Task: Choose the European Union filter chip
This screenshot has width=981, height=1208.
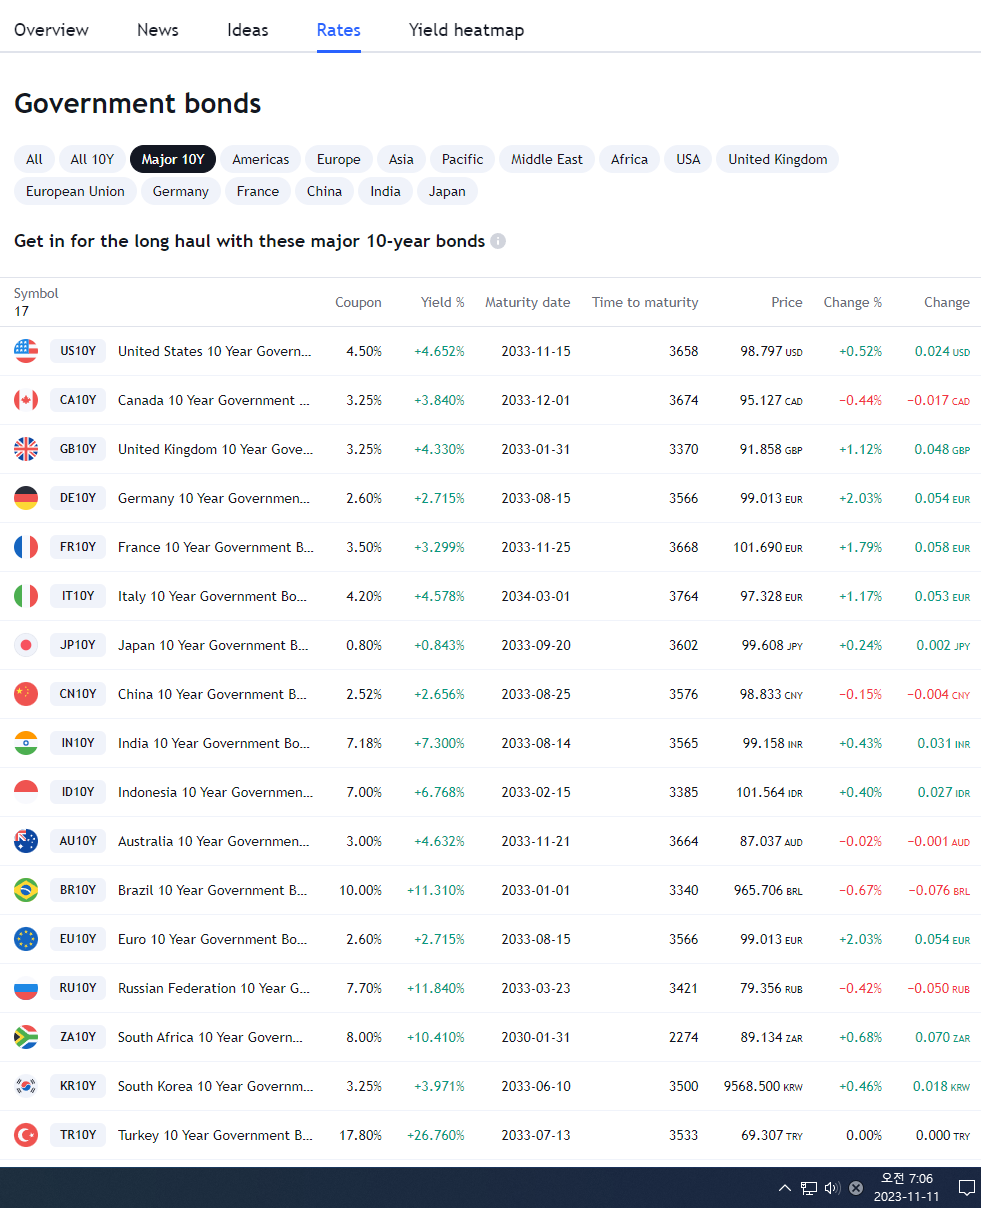Action: coord(76,191)
